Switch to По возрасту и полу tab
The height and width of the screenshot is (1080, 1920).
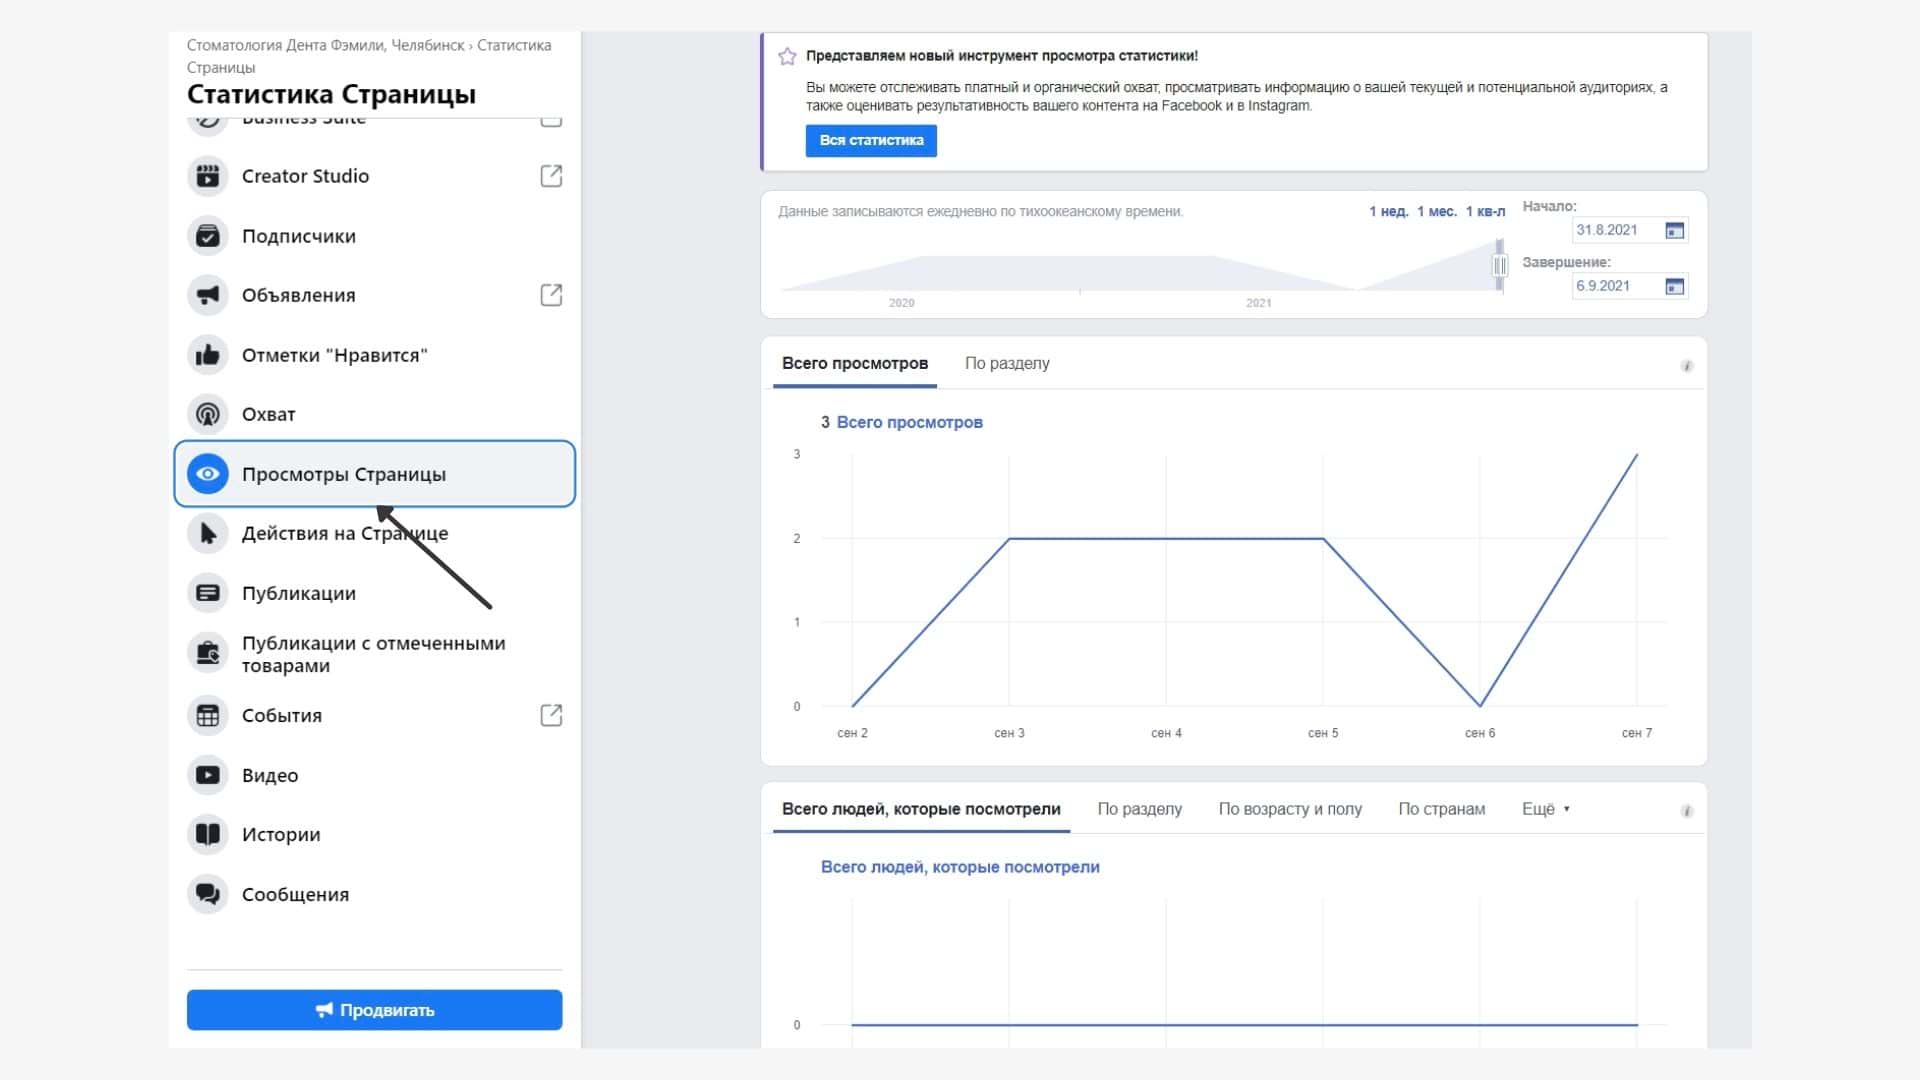[1290, 809]
